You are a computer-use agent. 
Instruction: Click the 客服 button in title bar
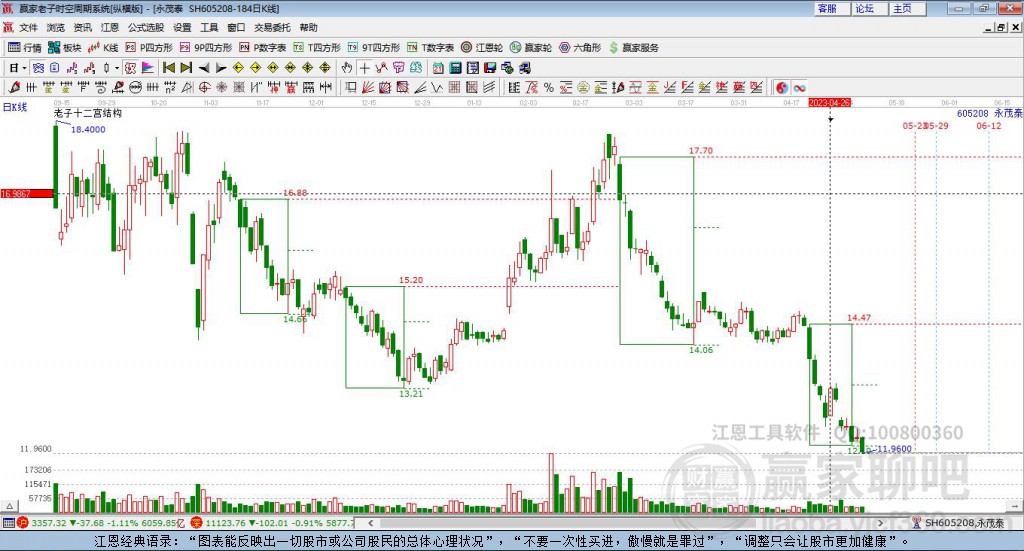pyautogui.click(x=831, y=8)
